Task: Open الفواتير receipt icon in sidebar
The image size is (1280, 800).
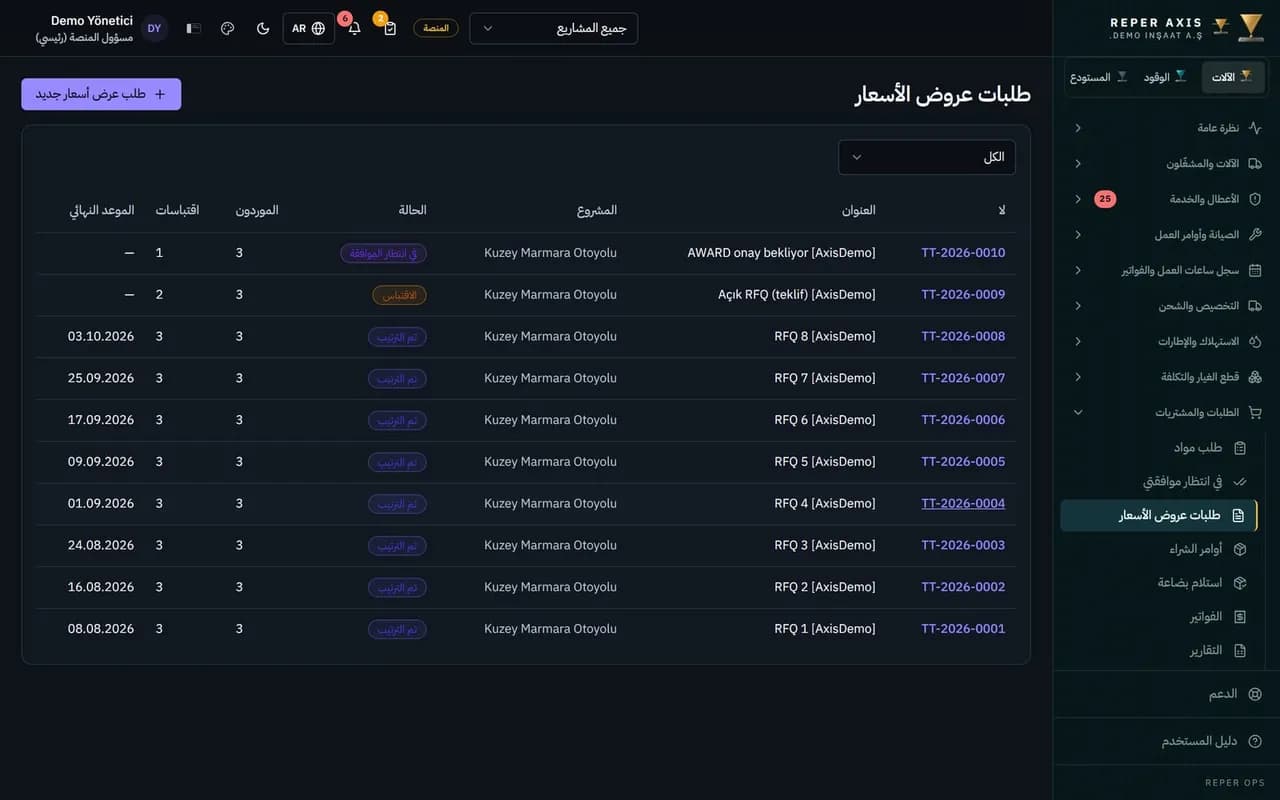Action: point(1240,617)
